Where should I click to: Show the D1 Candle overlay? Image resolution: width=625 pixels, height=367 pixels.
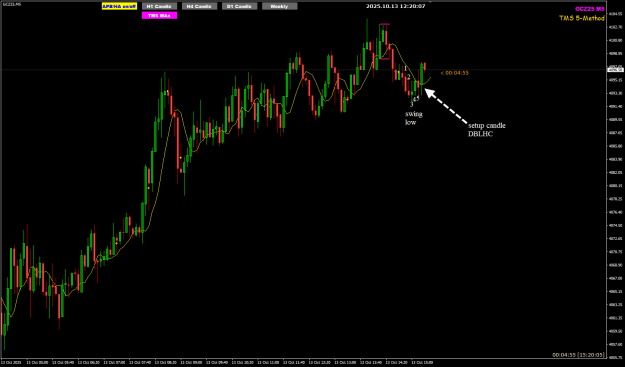(240, 6)
